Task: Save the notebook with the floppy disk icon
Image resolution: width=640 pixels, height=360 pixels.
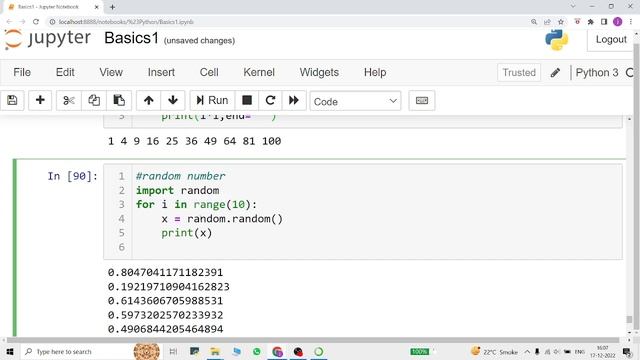Action: click(x=12, y=100)
